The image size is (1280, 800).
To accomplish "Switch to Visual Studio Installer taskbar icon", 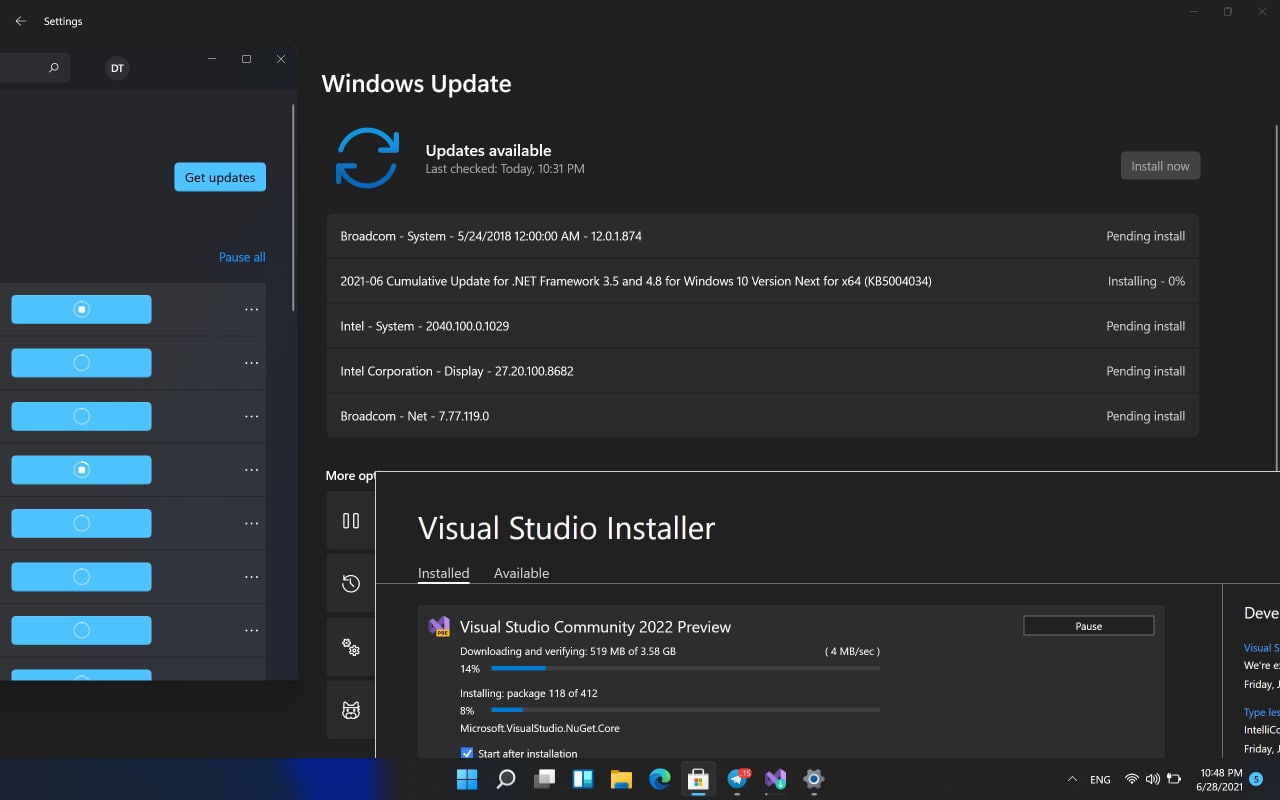I will (775, 779).
